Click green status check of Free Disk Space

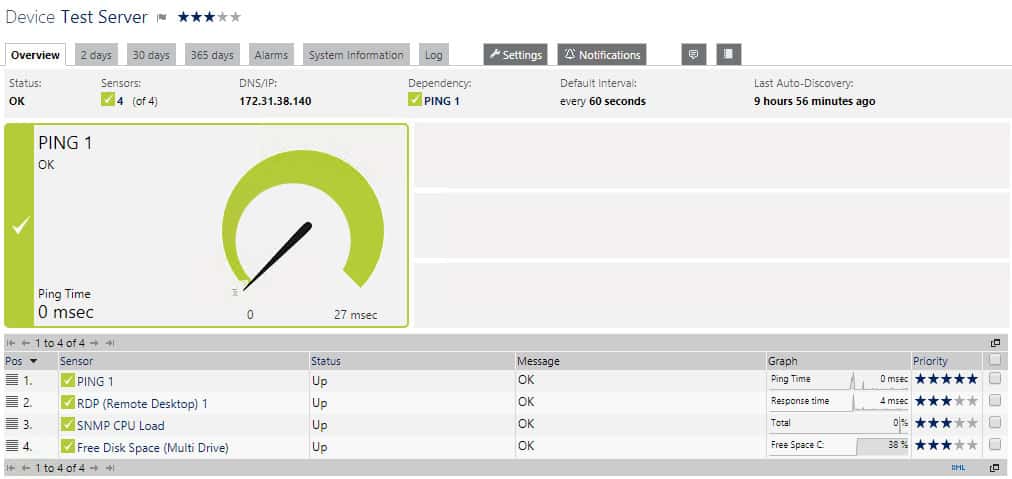(68, 447)
